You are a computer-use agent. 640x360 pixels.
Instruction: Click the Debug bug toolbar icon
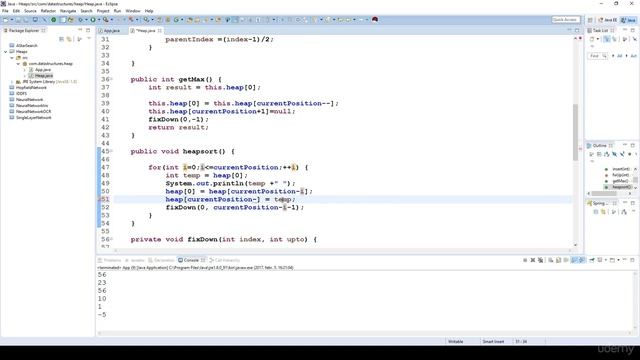(80, 20)
